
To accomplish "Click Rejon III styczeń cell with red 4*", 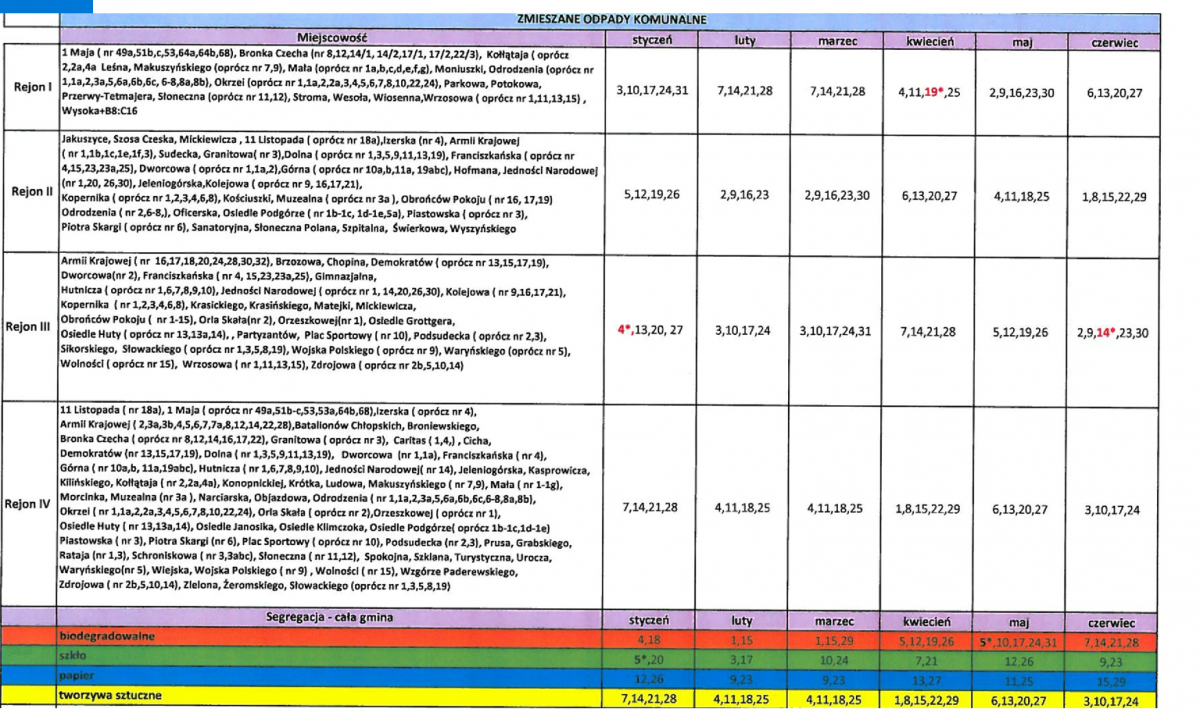I will tap(653, 329).
